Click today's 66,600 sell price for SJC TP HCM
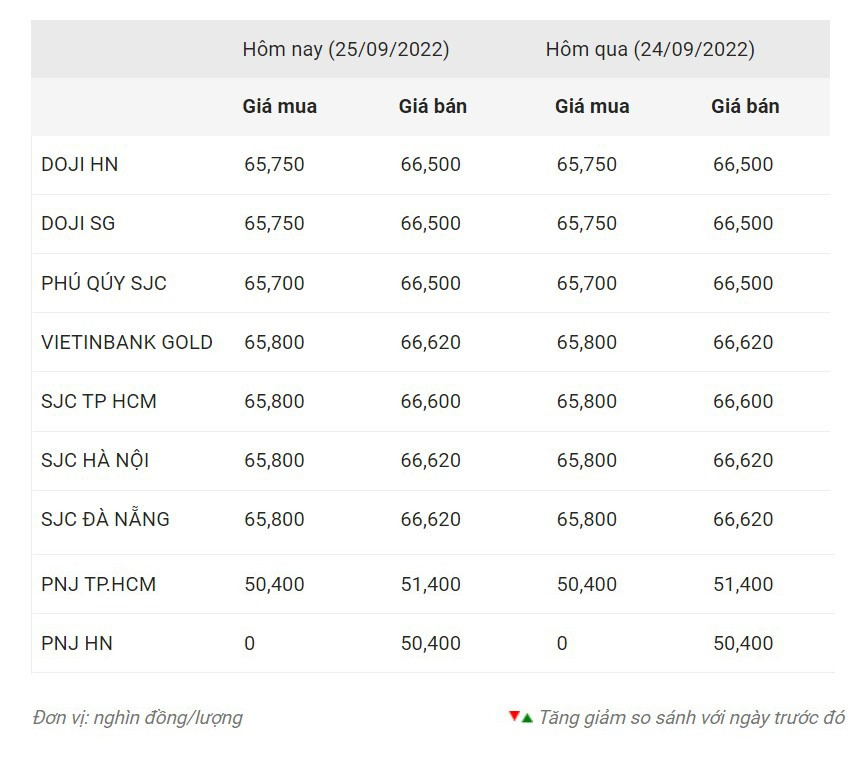This screenshot has height=769, width=867. click(x=430, y=401)
